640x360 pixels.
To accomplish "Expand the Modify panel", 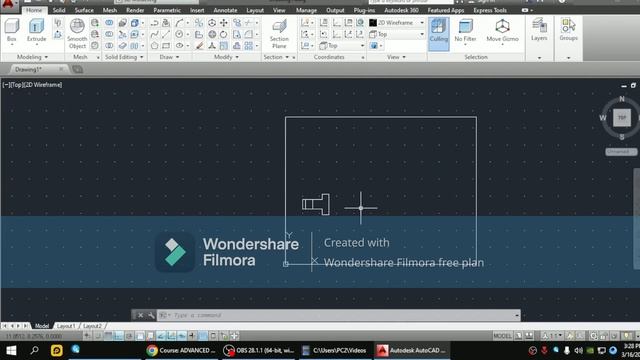I will click(226, 57).
